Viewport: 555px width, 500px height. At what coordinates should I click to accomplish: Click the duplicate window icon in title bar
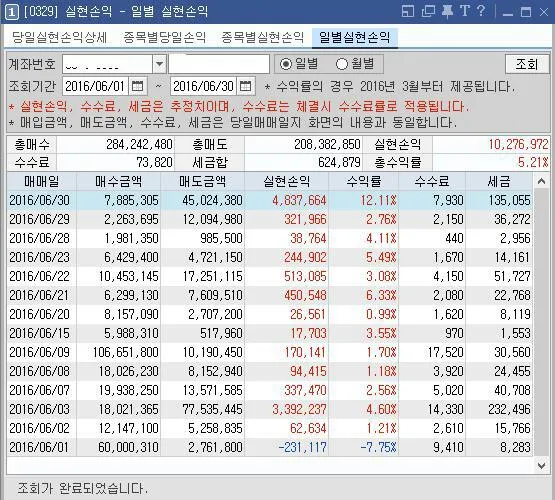click(x=428, y=11)
